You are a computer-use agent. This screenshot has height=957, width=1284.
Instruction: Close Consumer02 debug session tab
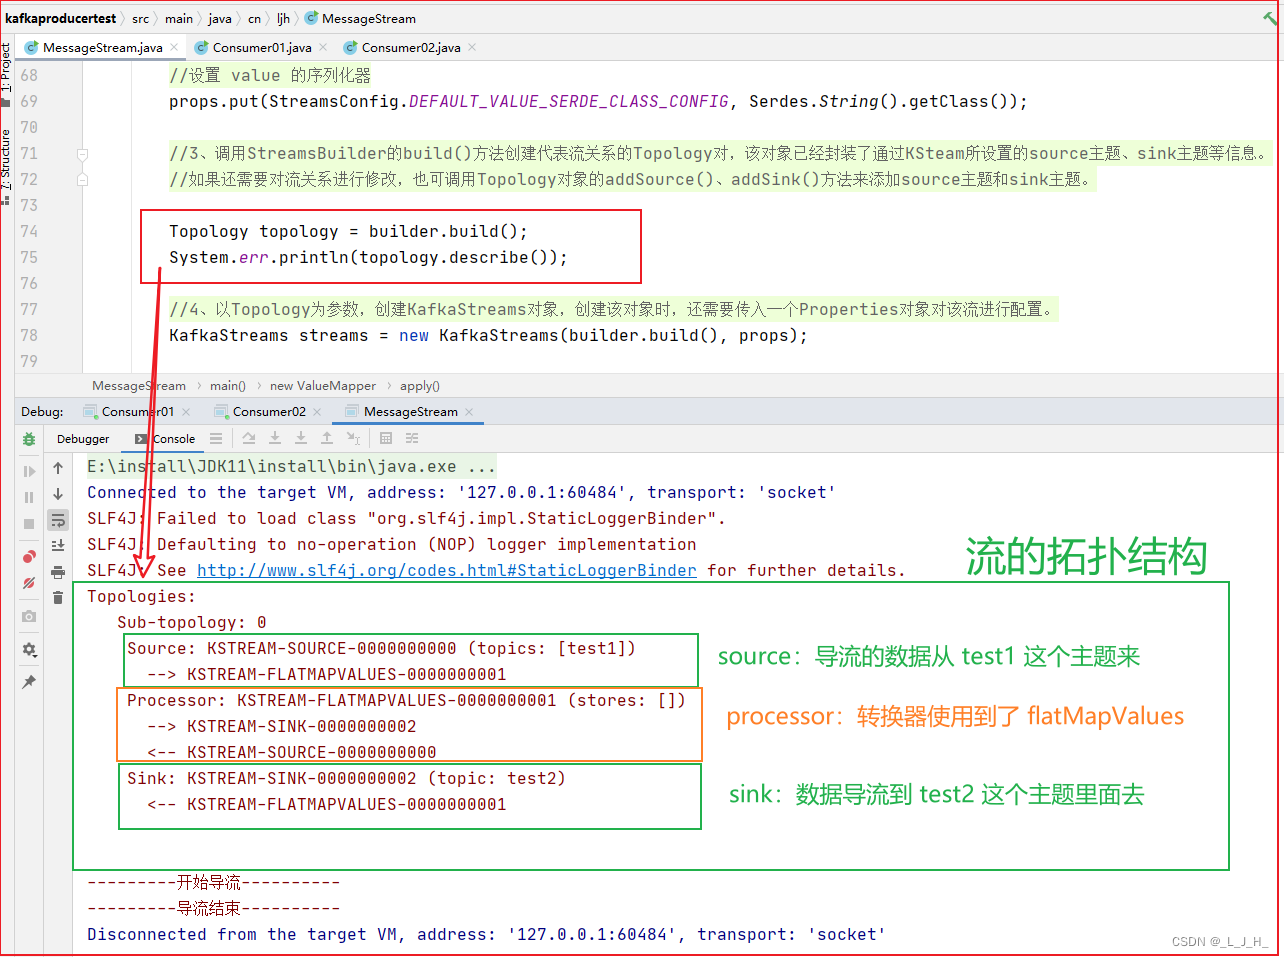[x=317, y=412]
